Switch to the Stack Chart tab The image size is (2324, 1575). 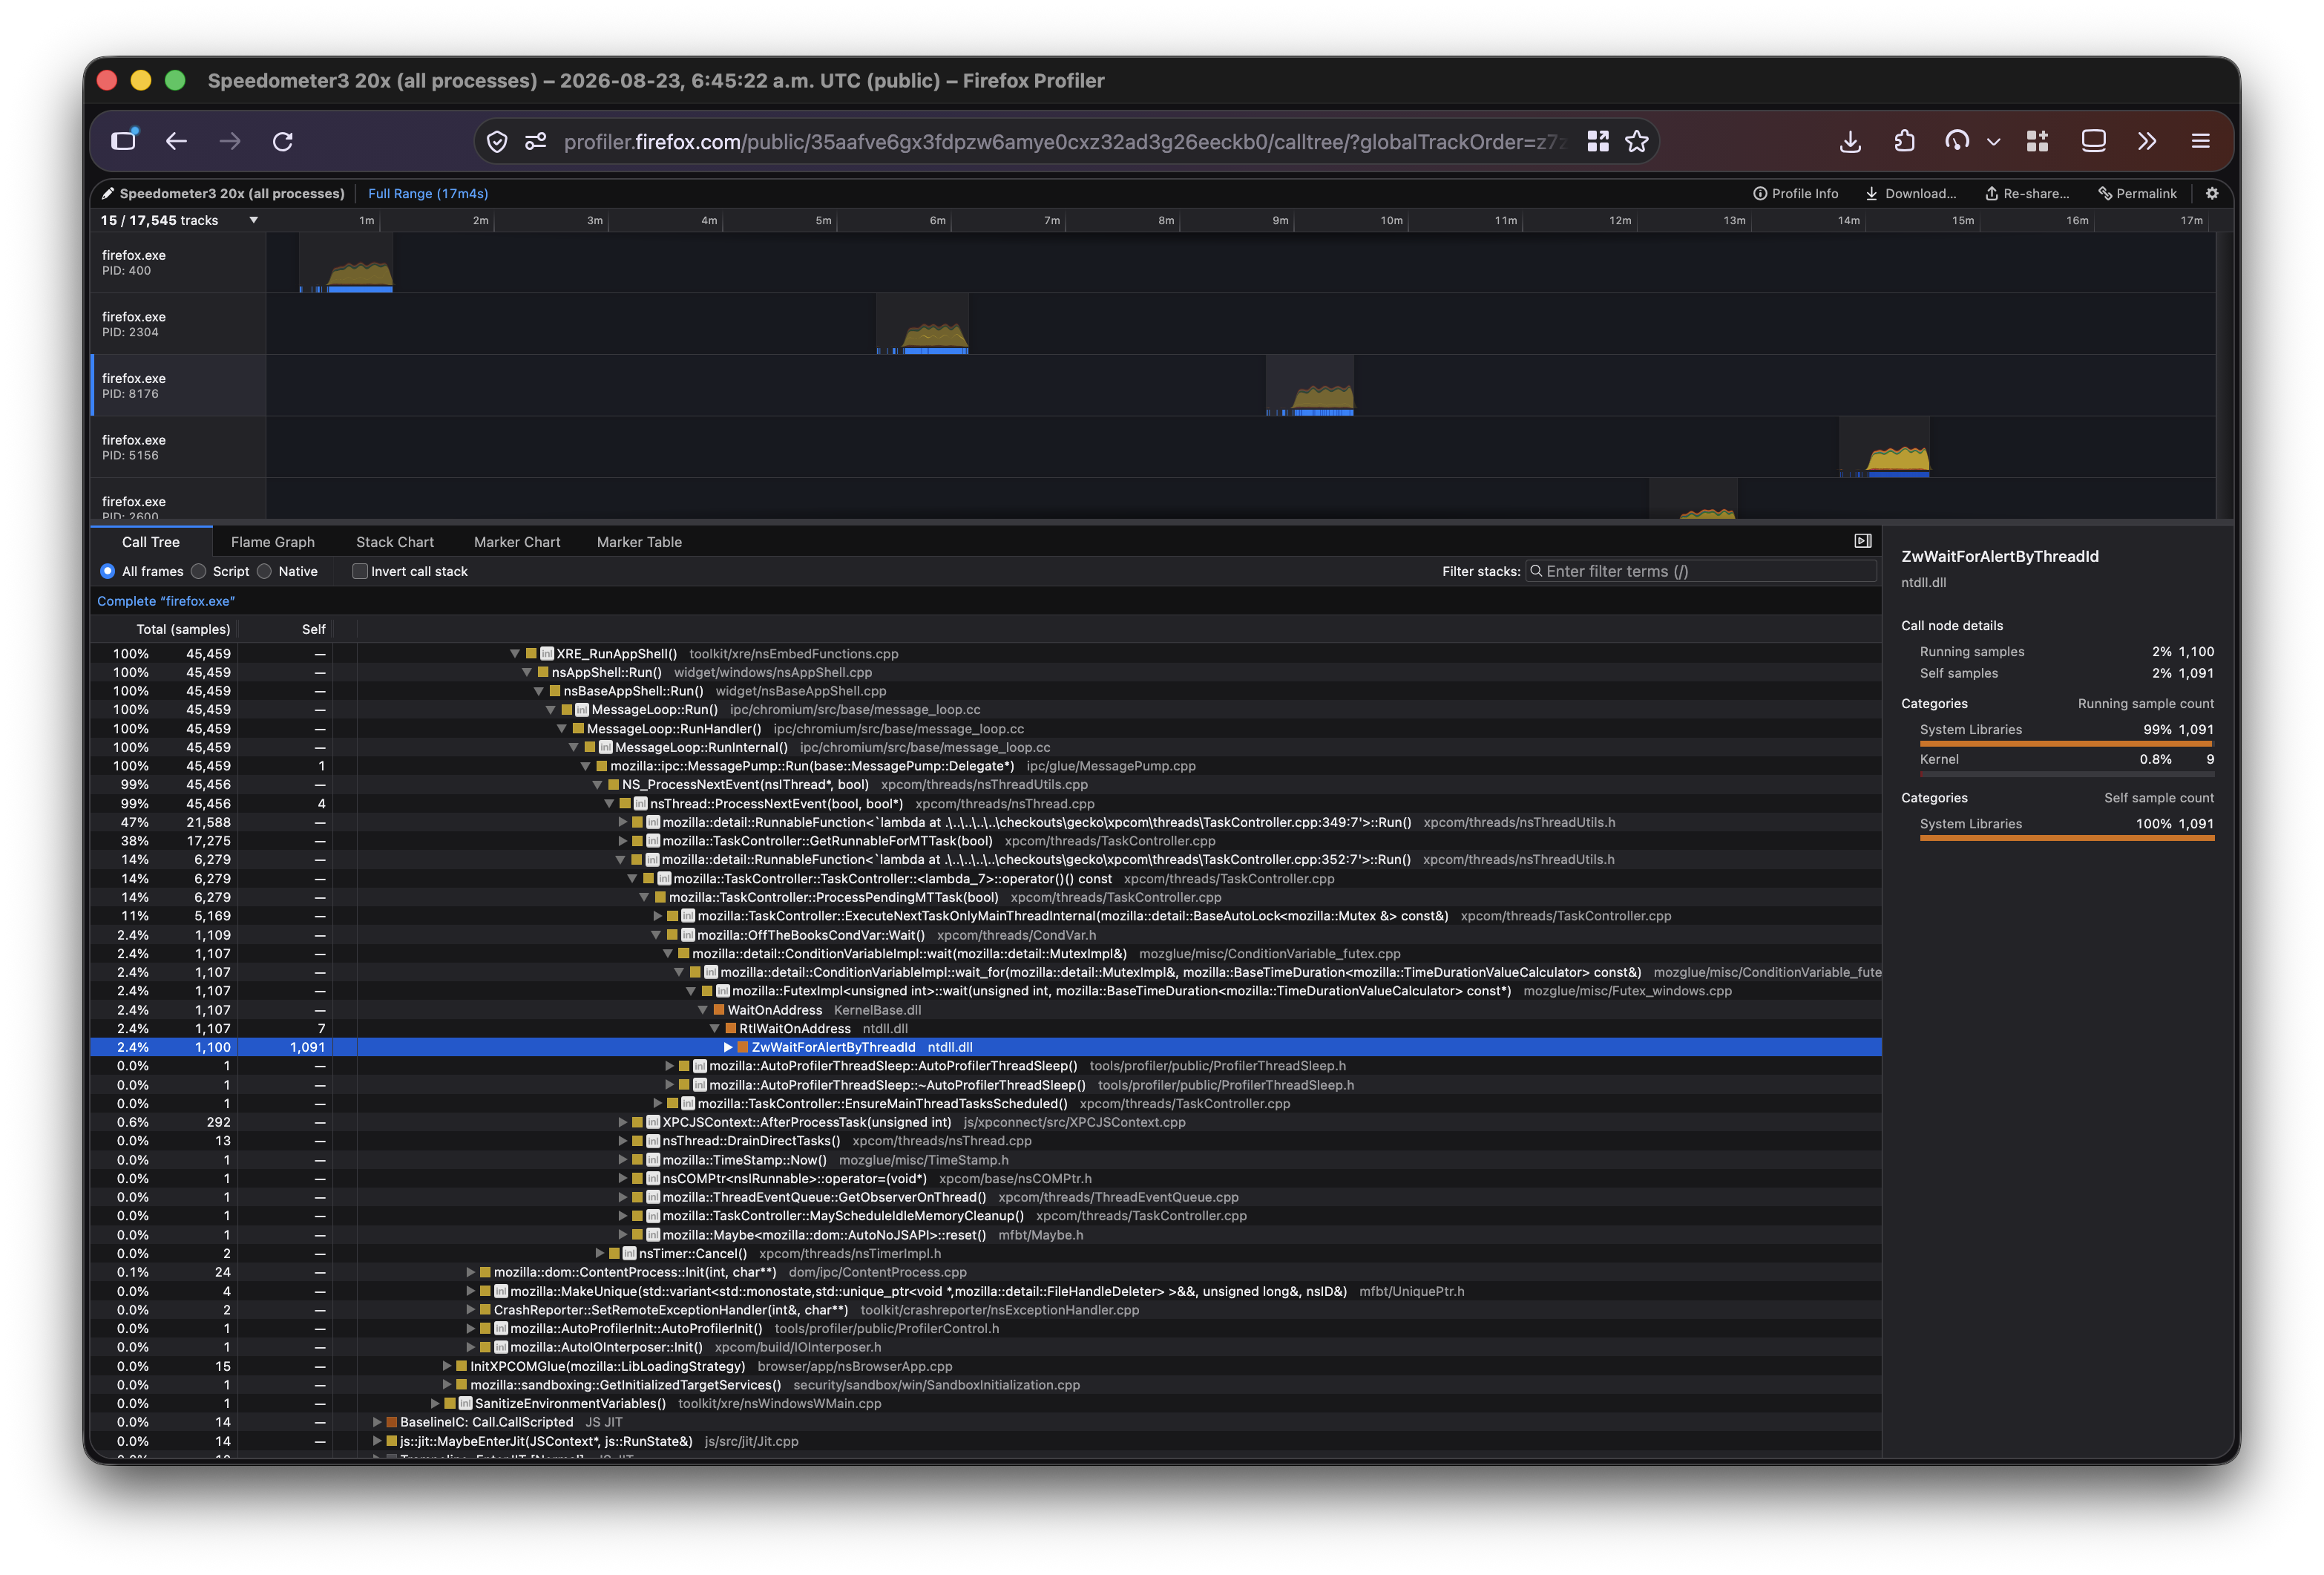pyautogui.click(x=395, y=542)
